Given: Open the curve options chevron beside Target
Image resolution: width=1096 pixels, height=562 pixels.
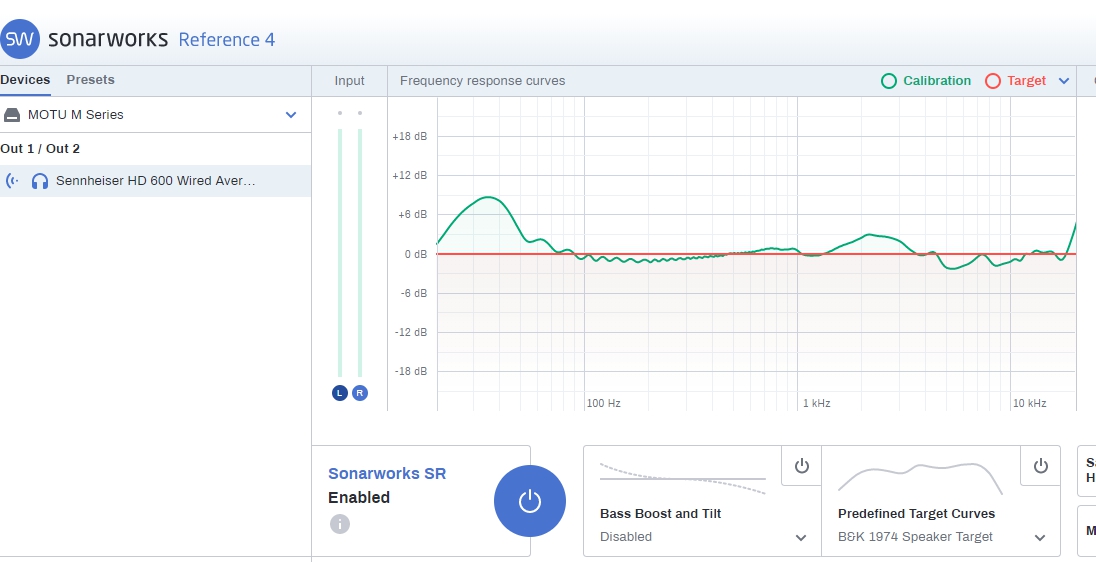Looking at the screenshot, I should click(x=1064, y=81).
